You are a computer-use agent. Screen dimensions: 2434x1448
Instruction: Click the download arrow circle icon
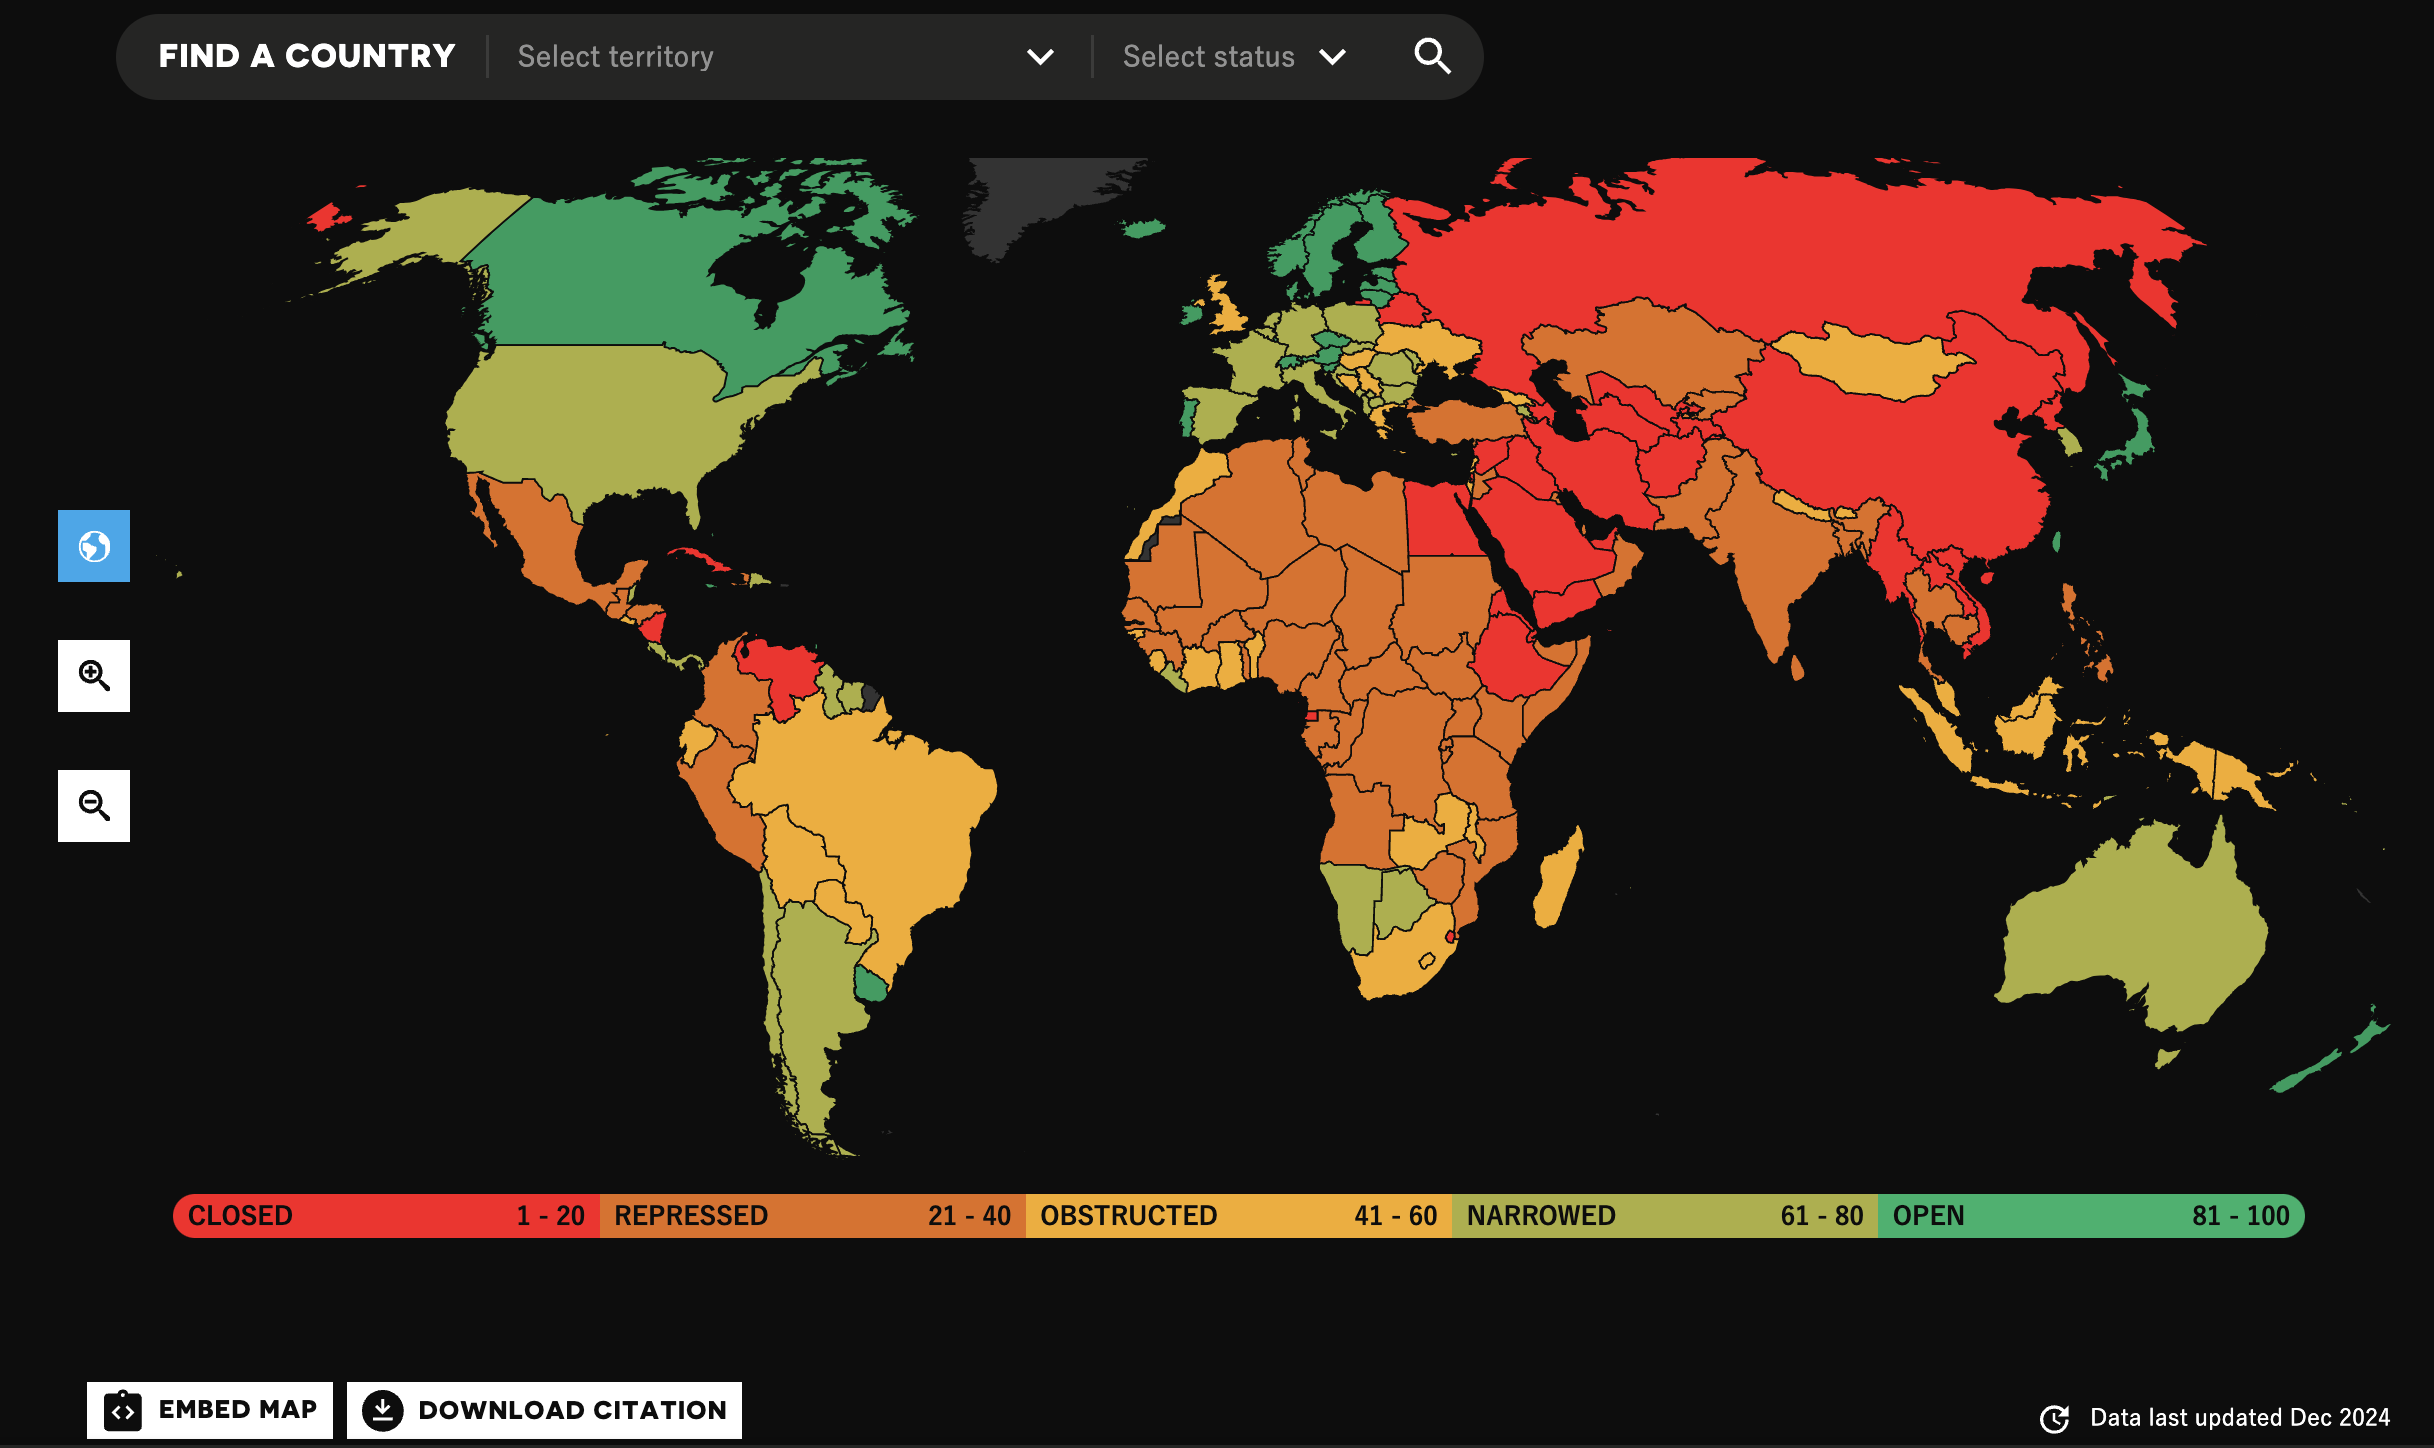[382, 1410]
